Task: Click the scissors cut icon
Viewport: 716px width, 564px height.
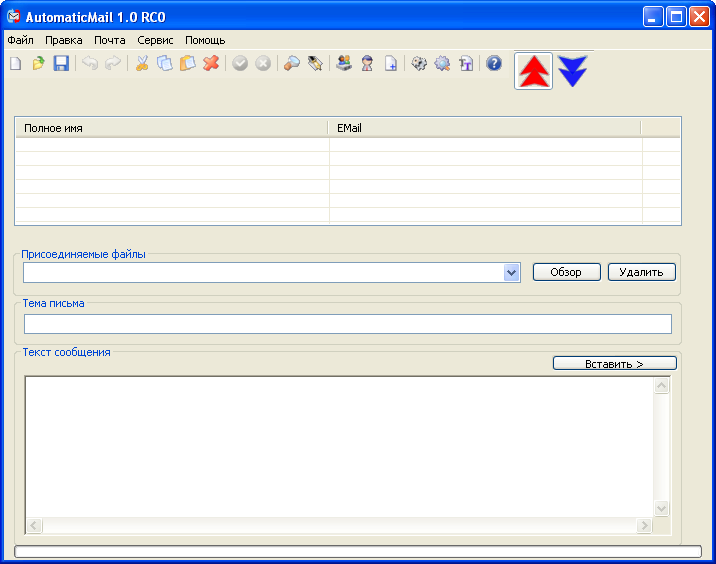Action: [142, 64]
